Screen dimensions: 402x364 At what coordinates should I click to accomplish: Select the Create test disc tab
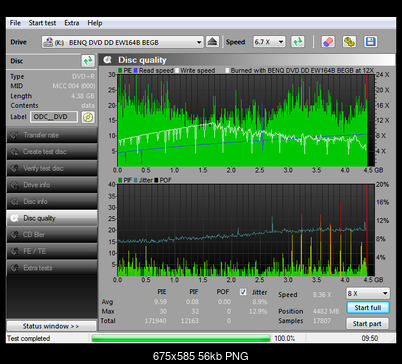(52, 152)
